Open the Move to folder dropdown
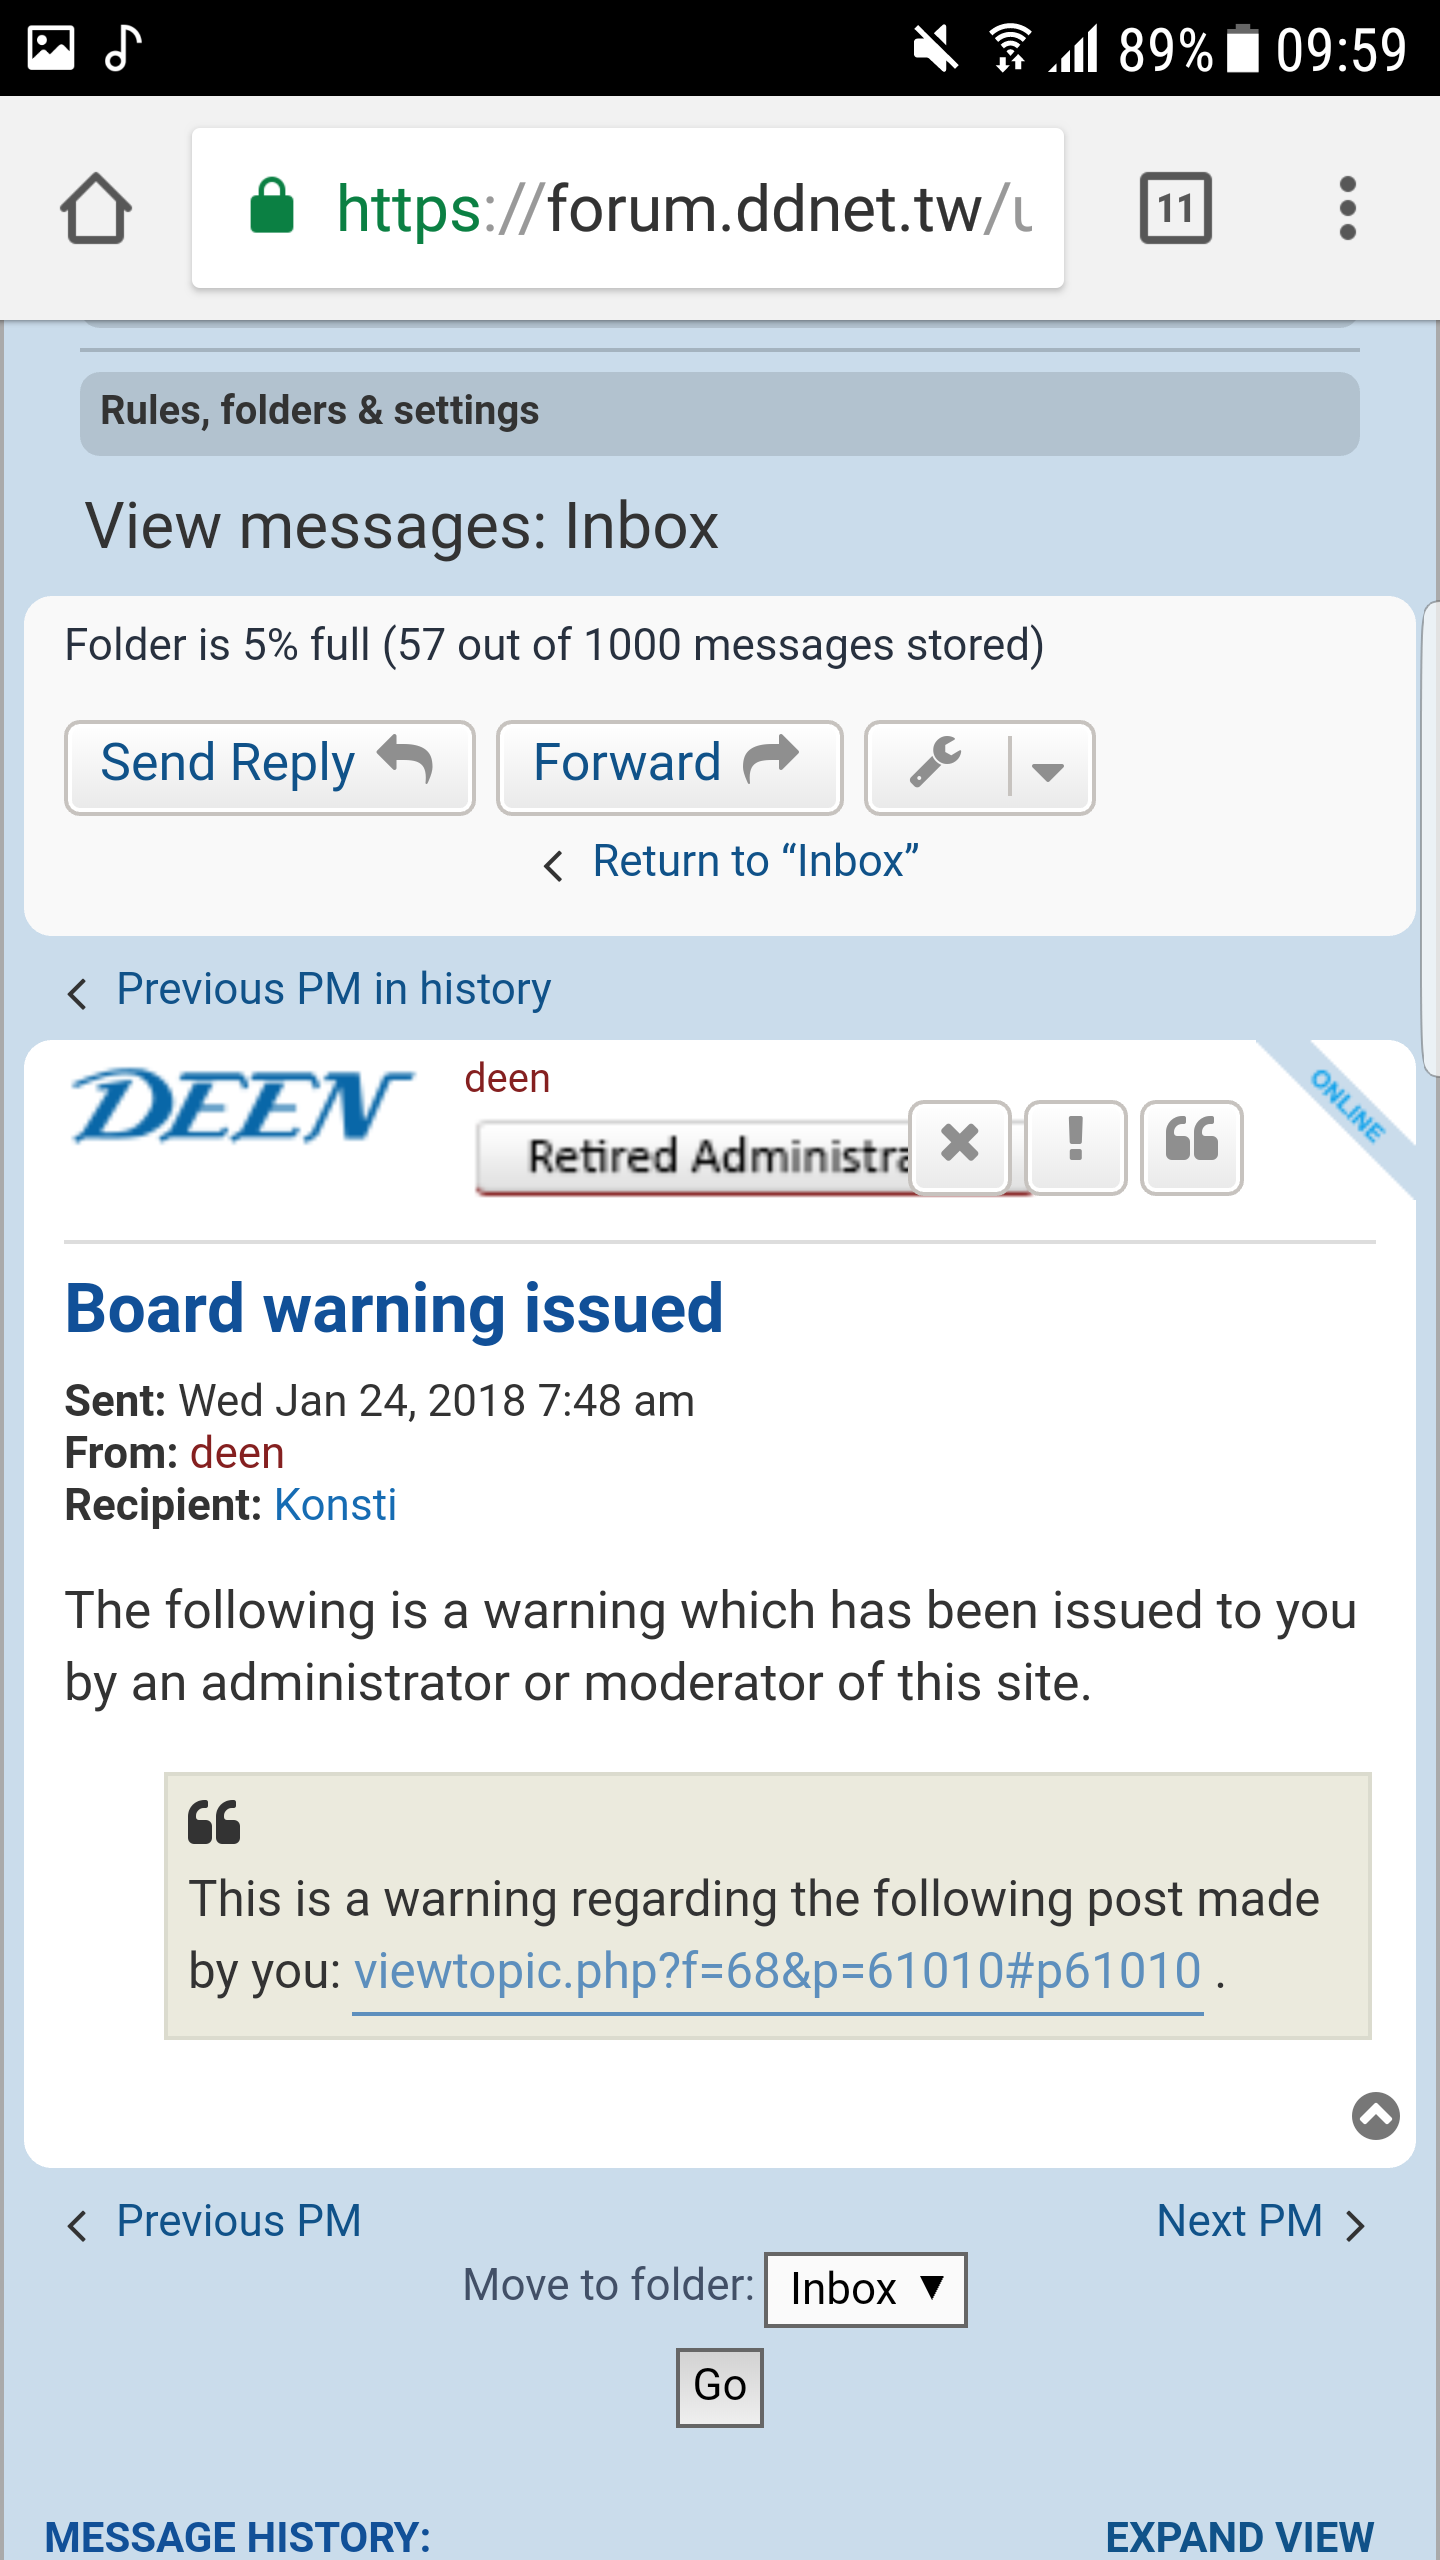This screenshot has width=1440, height=2560. tap(864, 2289)
